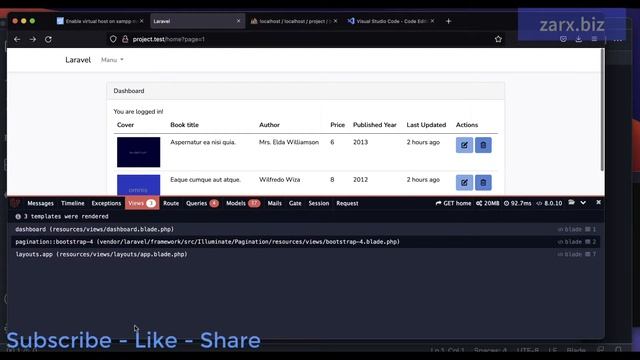Open the Gate debugbar tab
The height and width of the screenshot is (360, 640).
click(x=295, y=203)
